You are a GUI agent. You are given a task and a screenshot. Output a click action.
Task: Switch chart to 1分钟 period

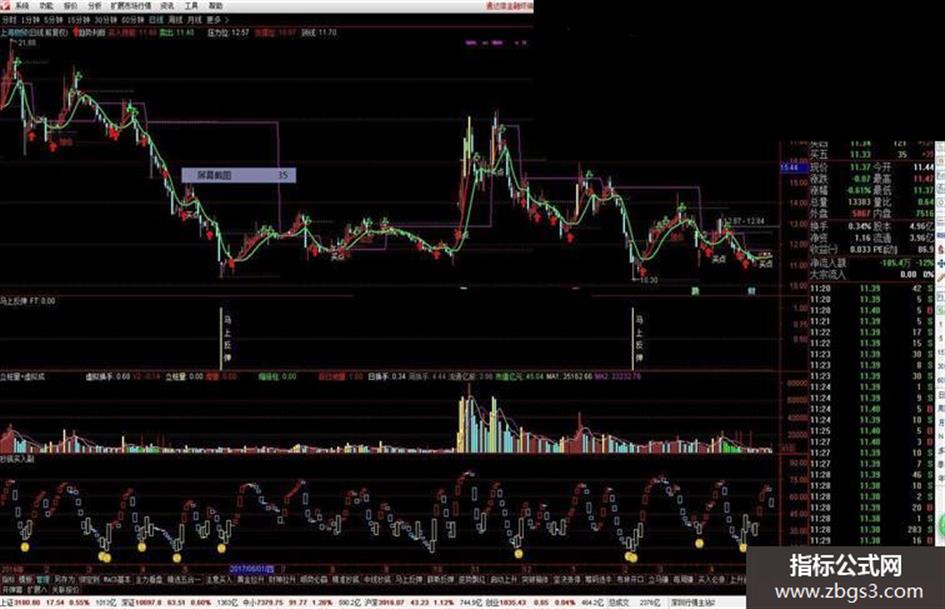point(30,20)
